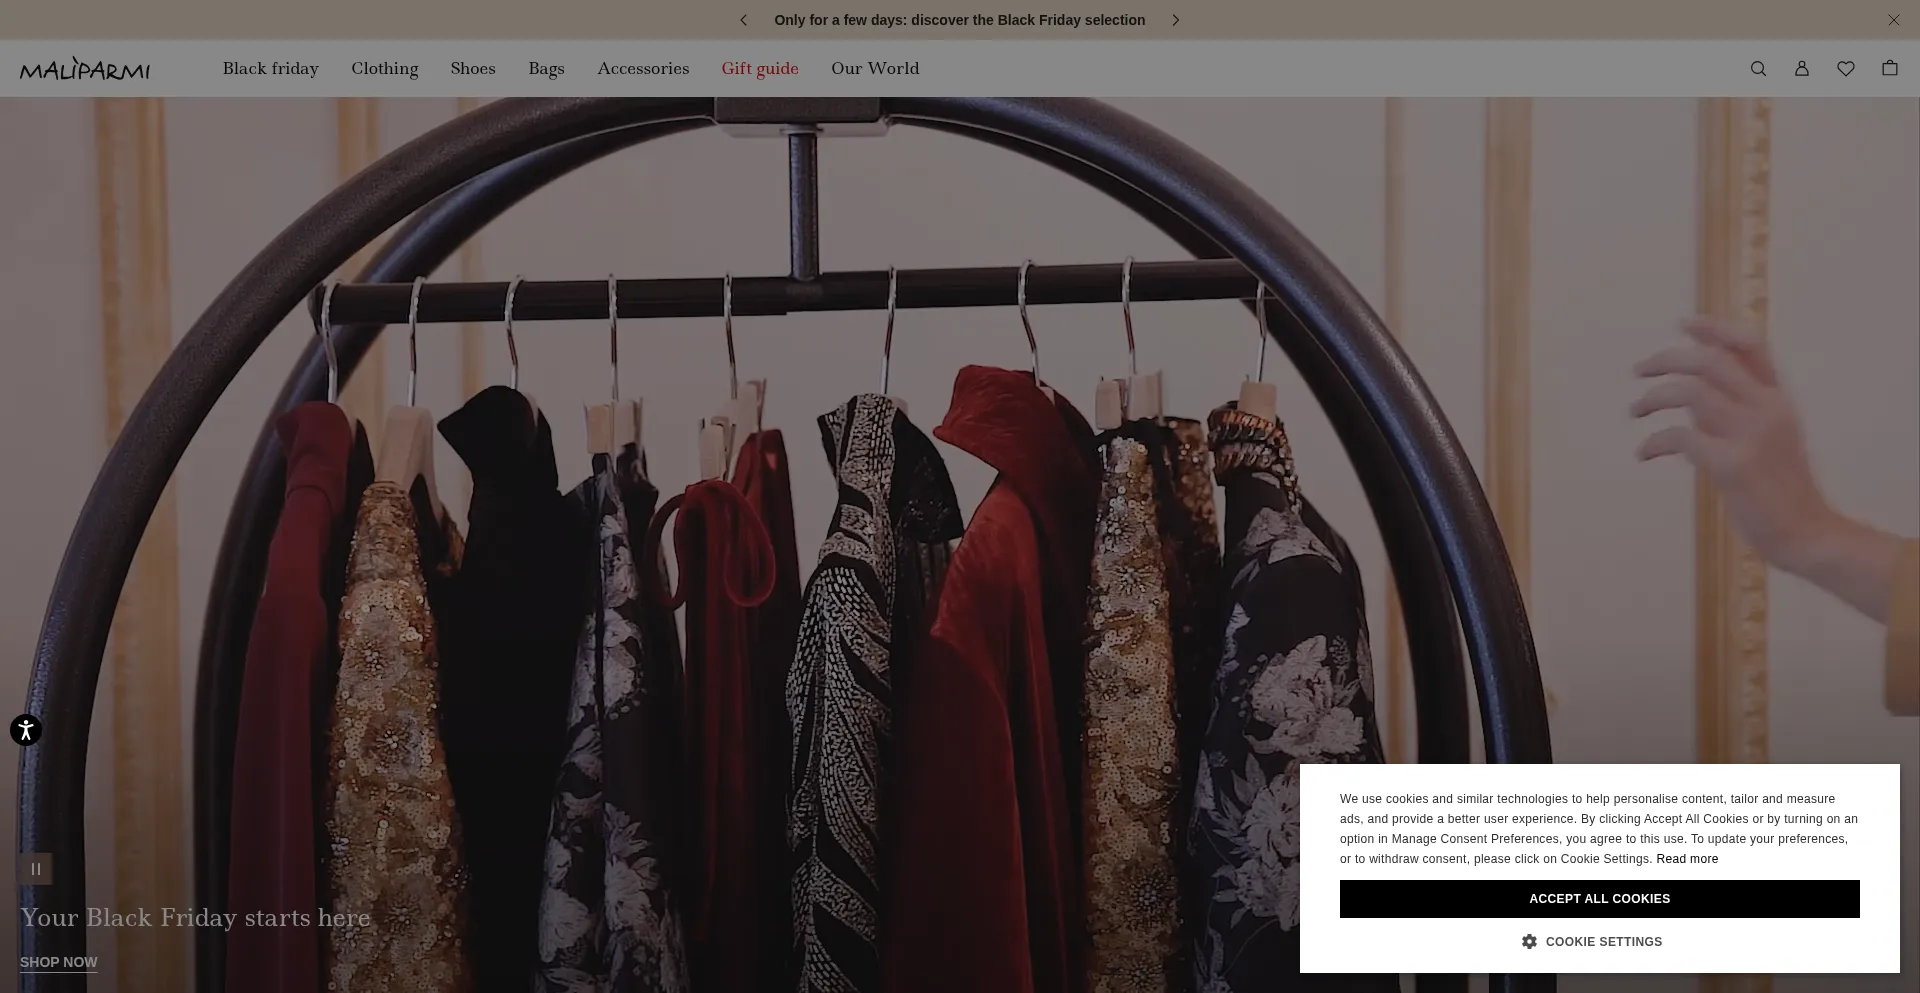
Task: Click the Maliparmi logo
Action: [85, 69]
